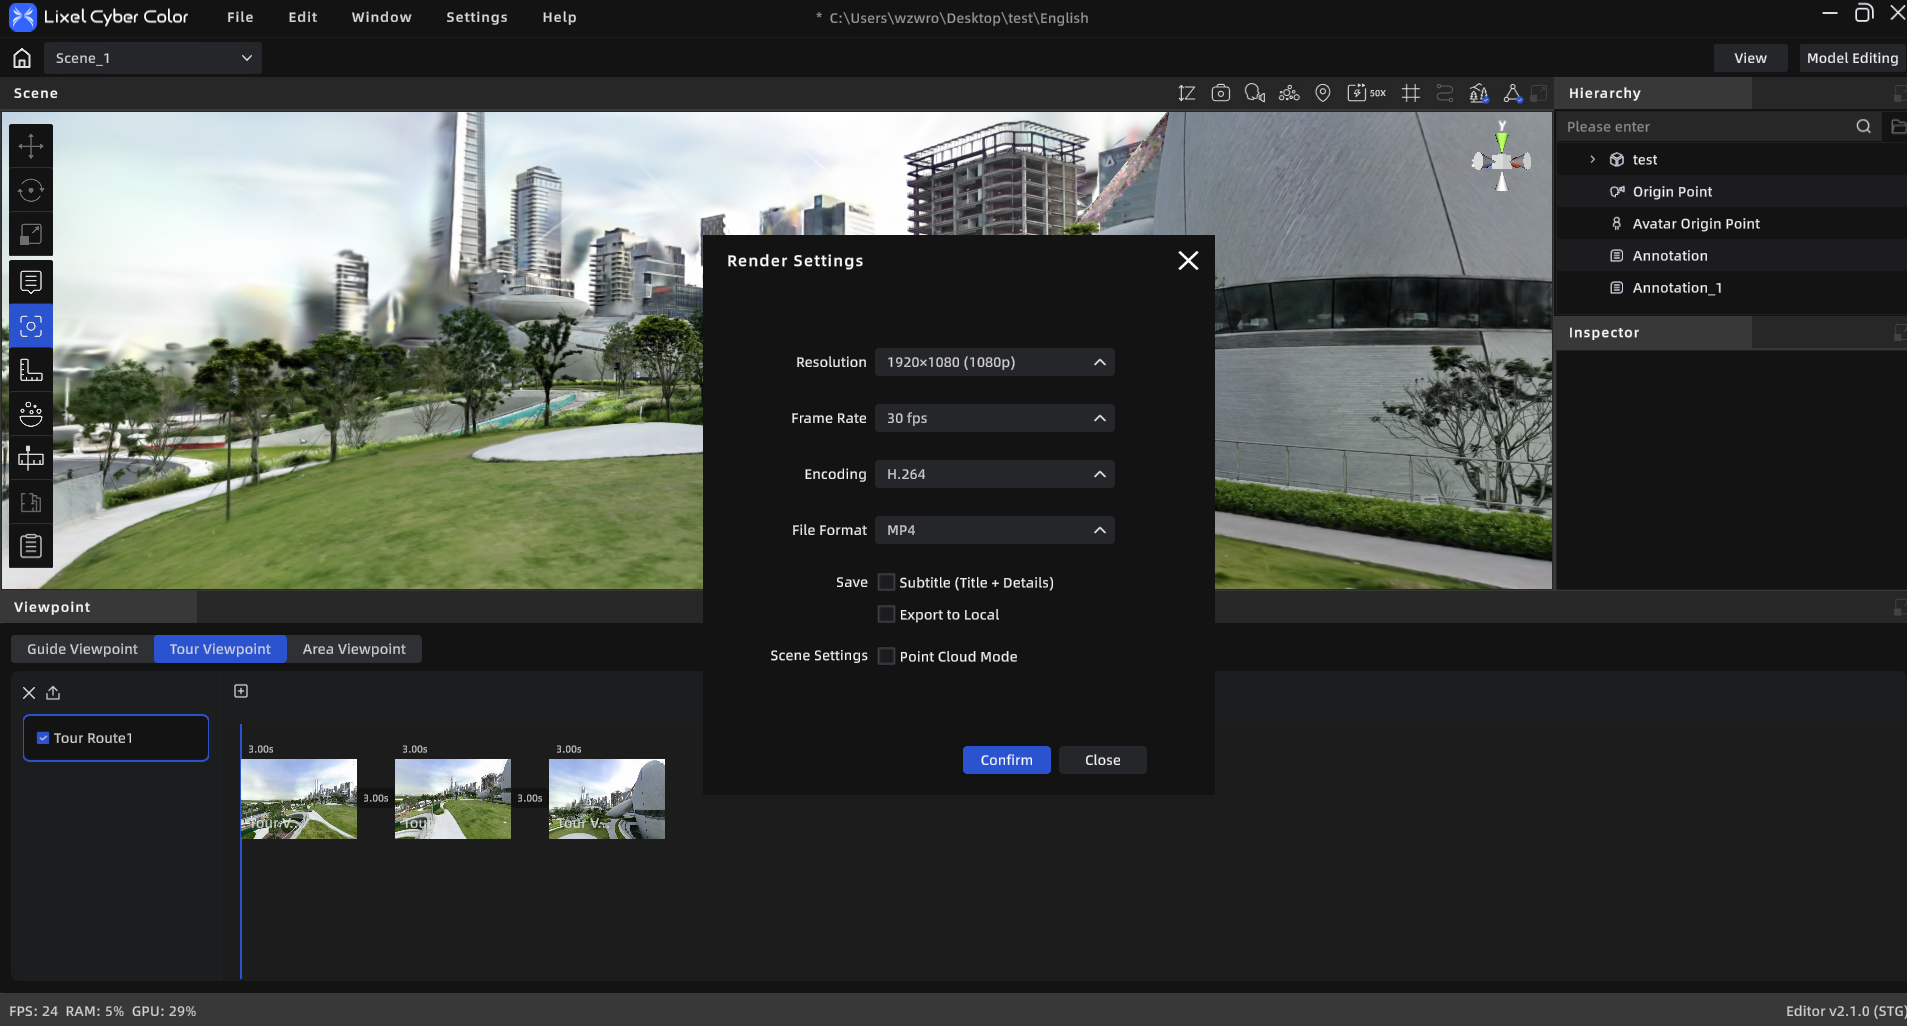Open the Window menu
This screenshot has height=1026, width=1907.
click(382, 17)
